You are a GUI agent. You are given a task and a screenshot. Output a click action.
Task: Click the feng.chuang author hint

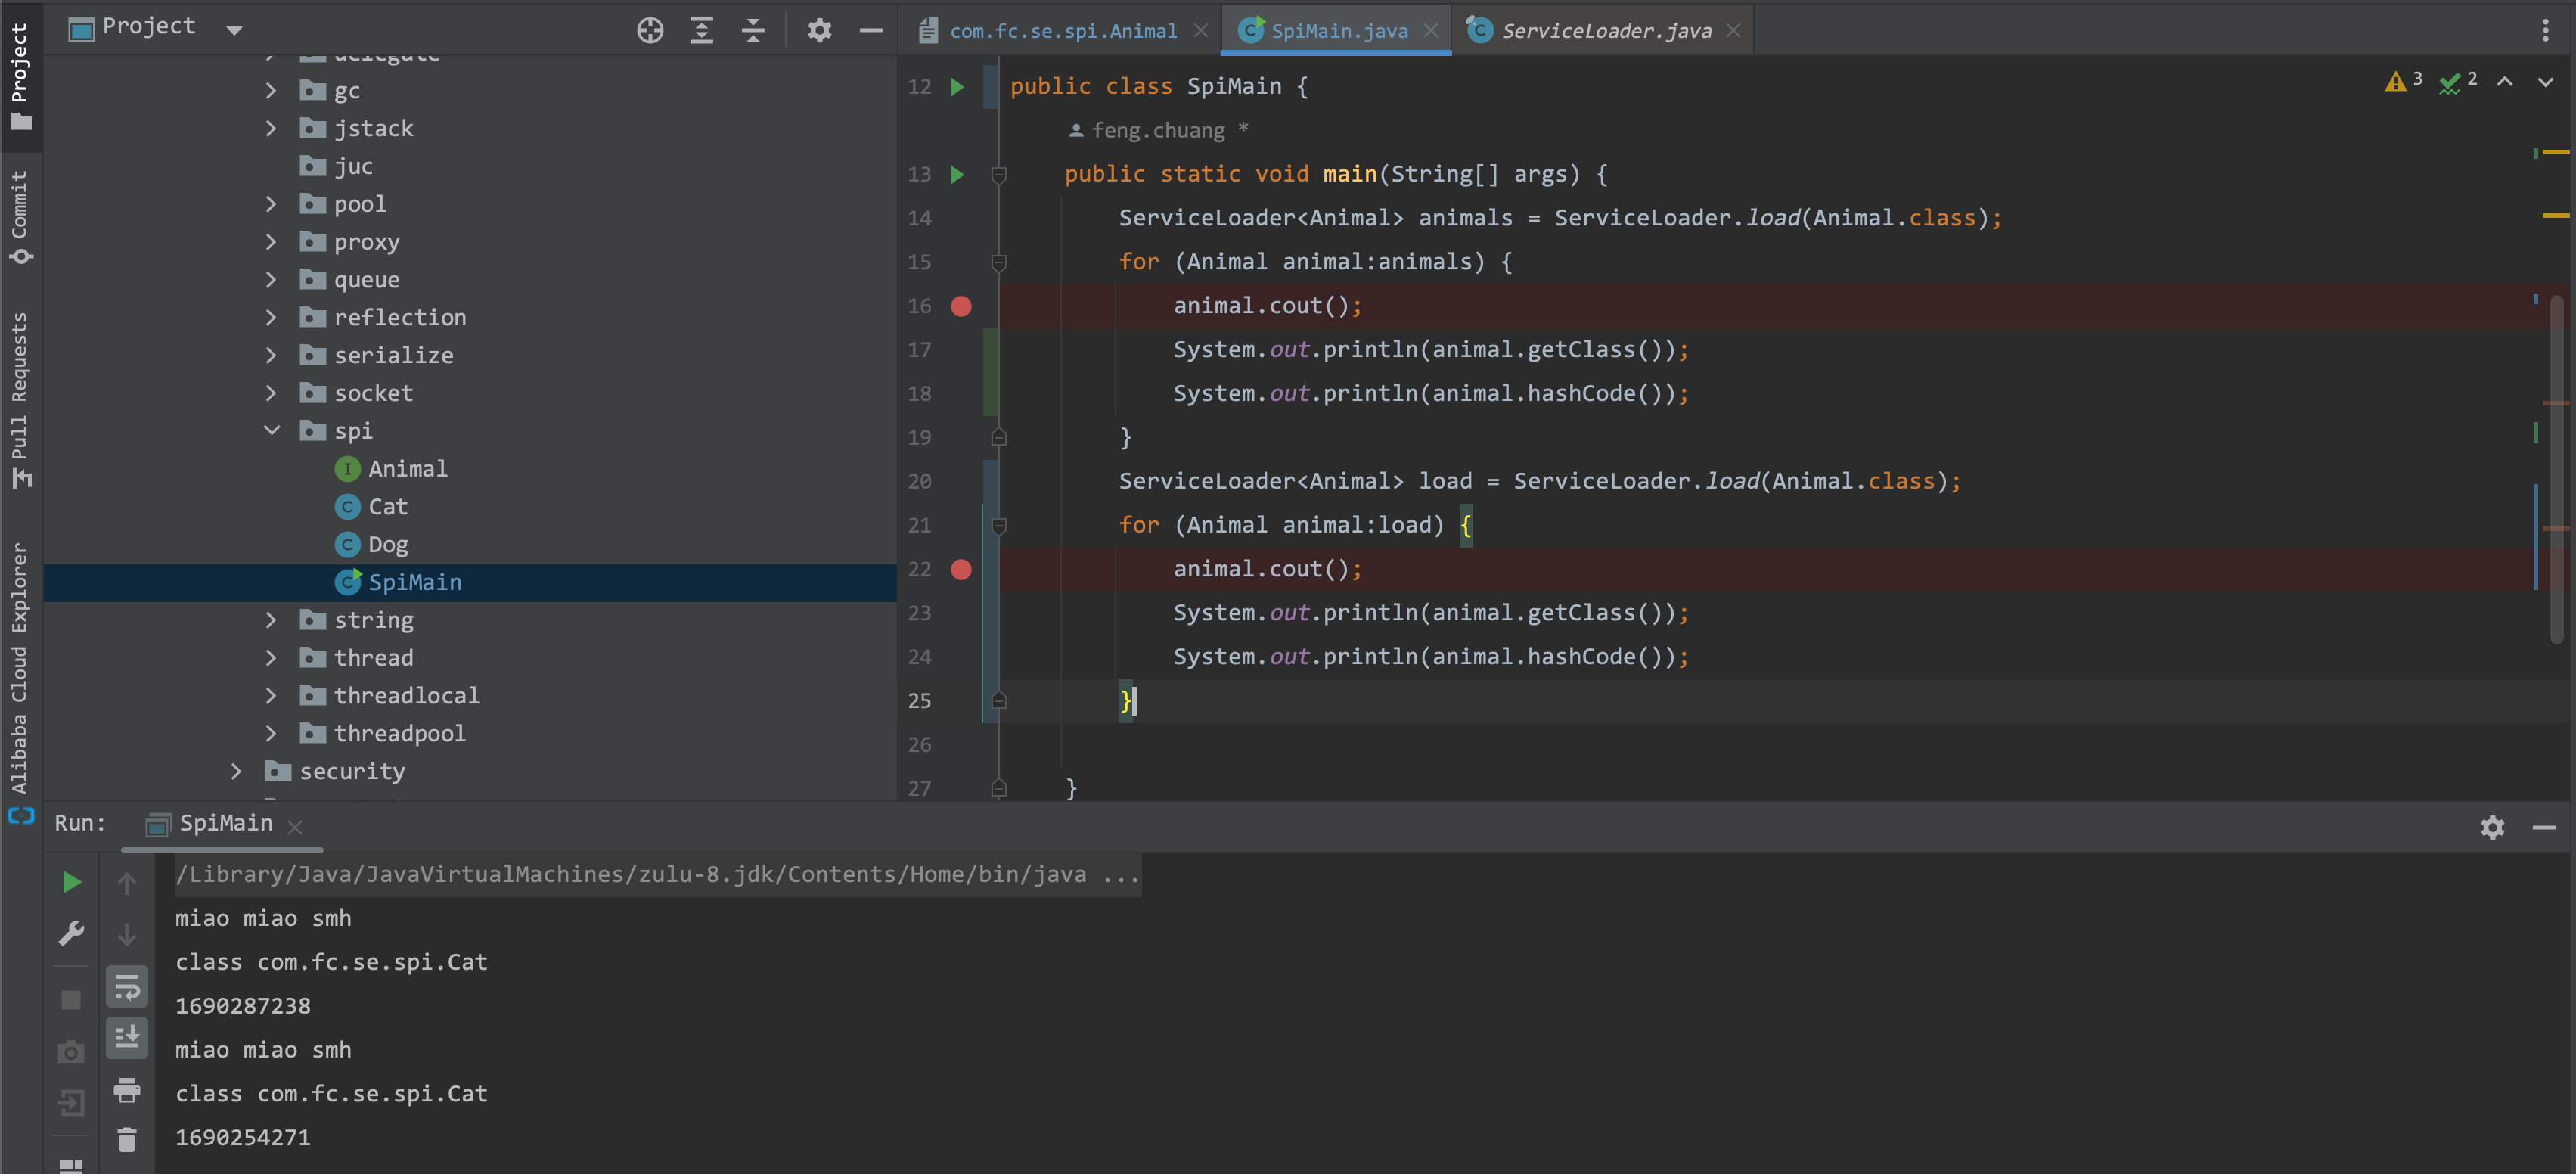[x=1158, y=131]
